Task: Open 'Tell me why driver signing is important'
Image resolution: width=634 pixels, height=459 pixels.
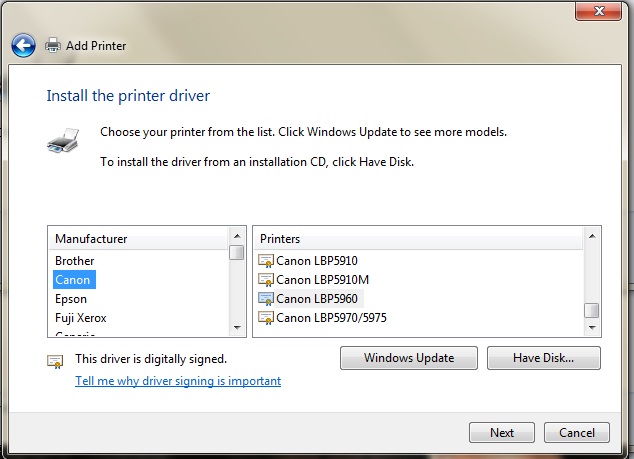Action: pyautogui.click(x=178, y=381)
